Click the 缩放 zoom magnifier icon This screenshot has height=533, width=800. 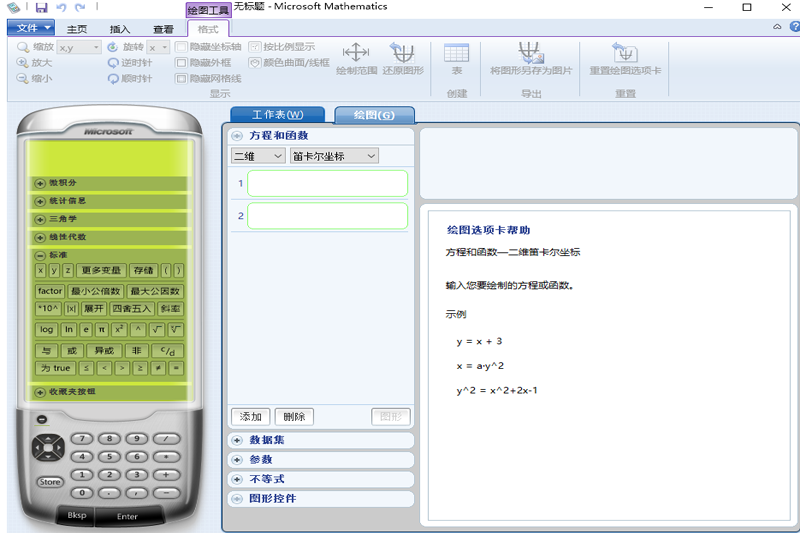coord(22,47)
